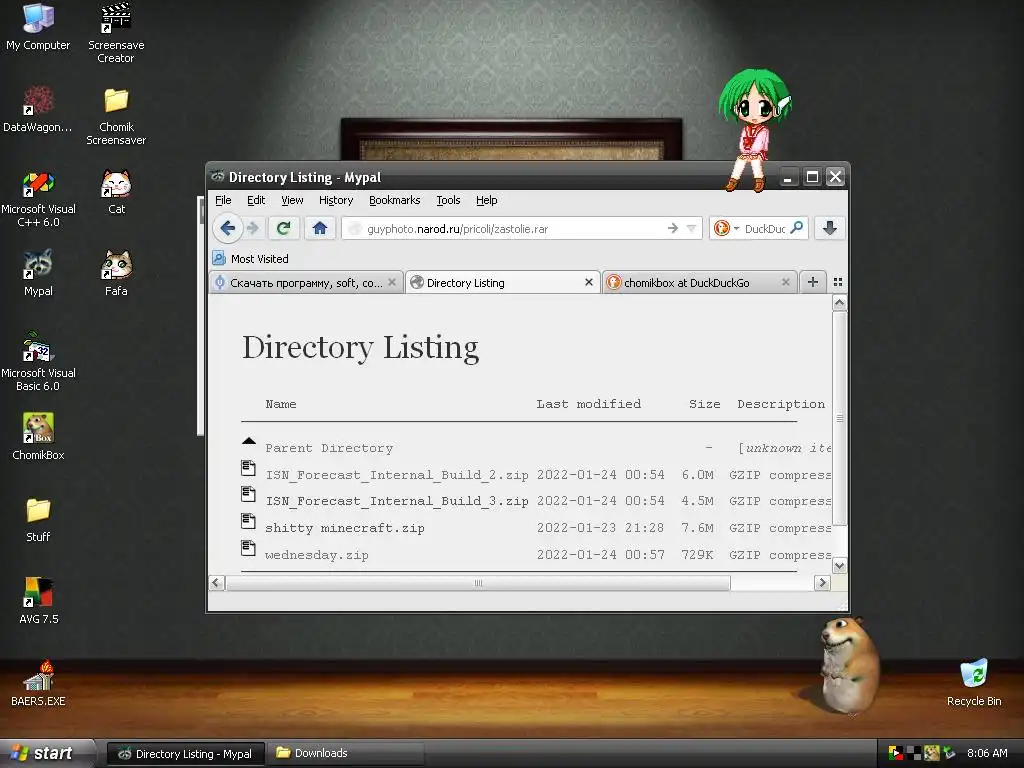Select the AVG 7.5 desktop icon
The image size is (1024, 768).
[x=38, y=601]
